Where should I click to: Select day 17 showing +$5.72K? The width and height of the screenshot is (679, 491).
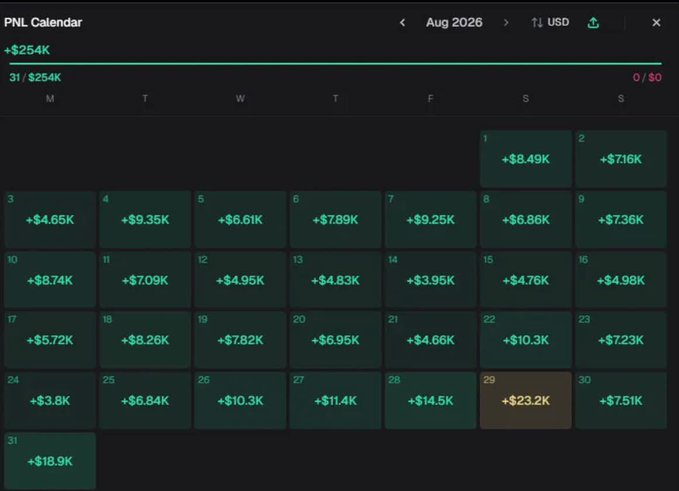[x=50, y=340]
